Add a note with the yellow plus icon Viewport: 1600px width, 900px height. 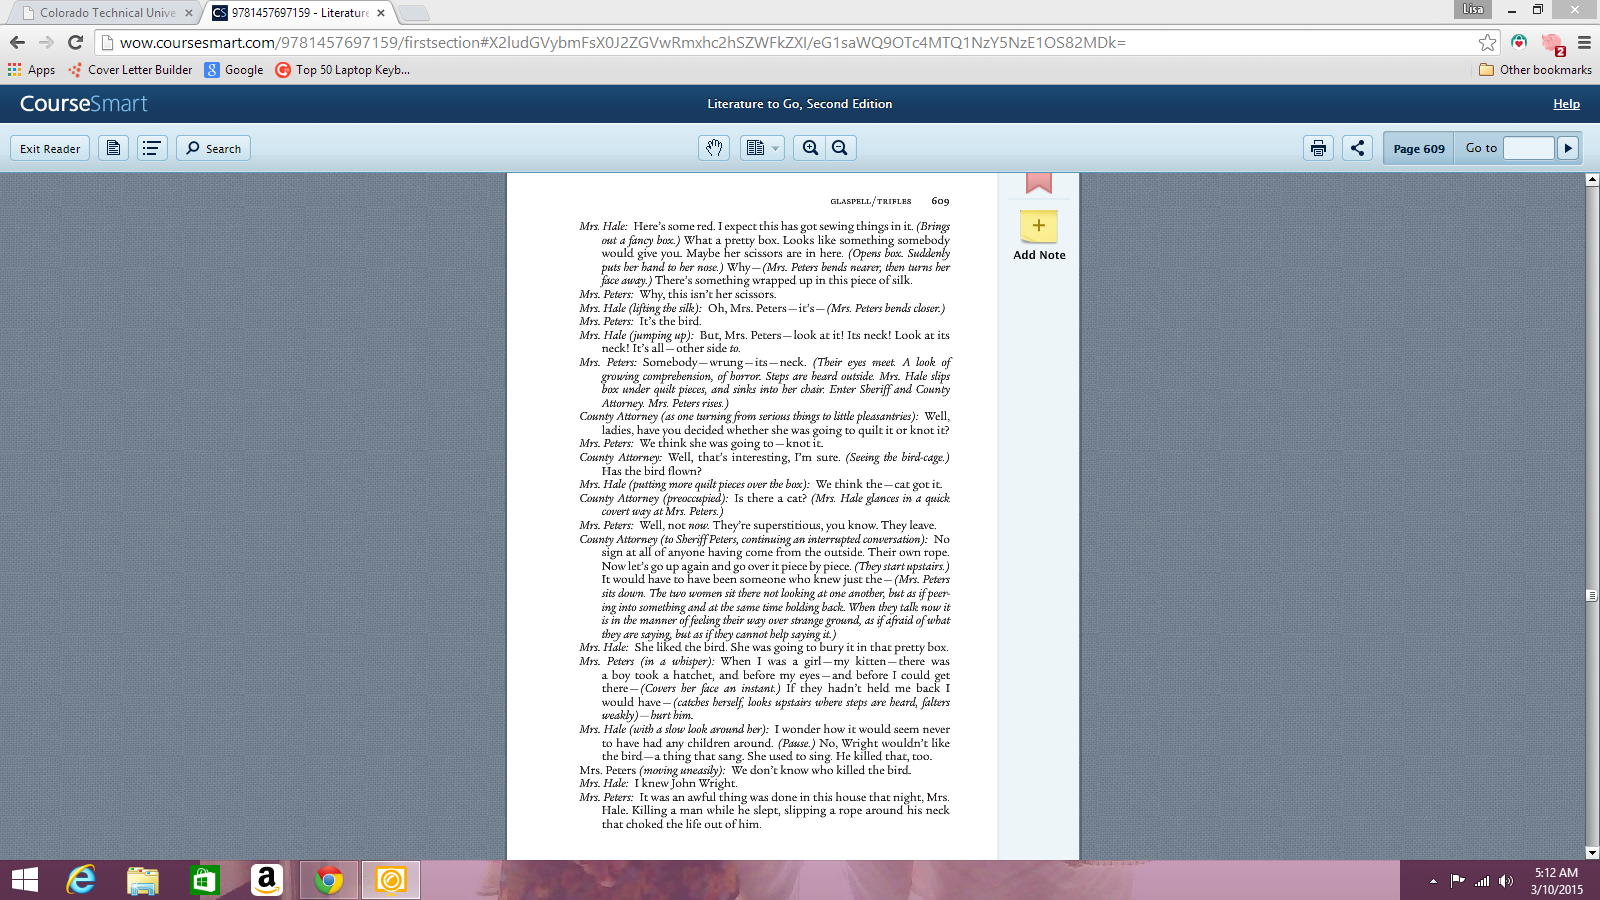(1039, 226)
